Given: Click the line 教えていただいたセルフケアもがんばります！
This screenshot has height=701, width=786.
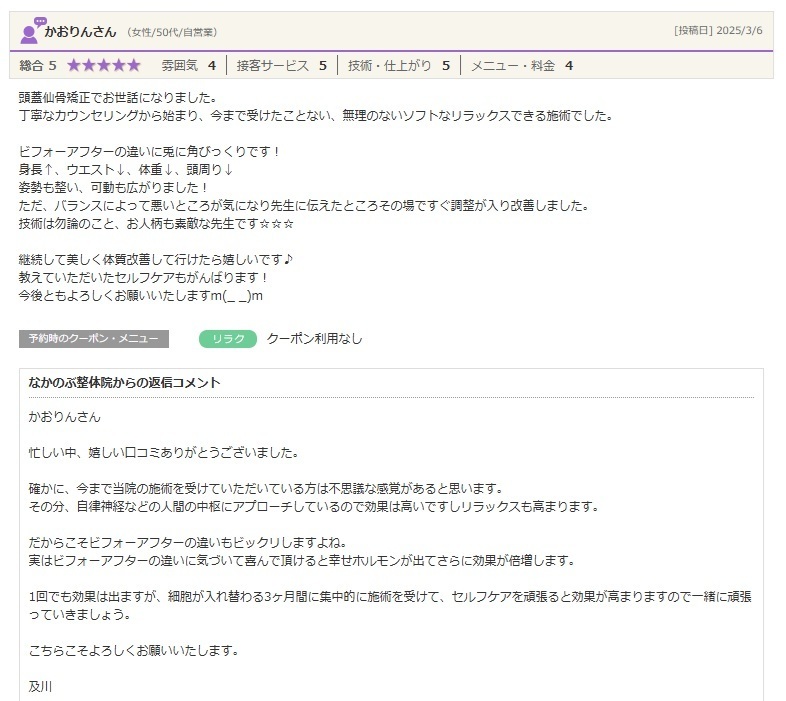Looking at the screenshot, I should [143, 278].
